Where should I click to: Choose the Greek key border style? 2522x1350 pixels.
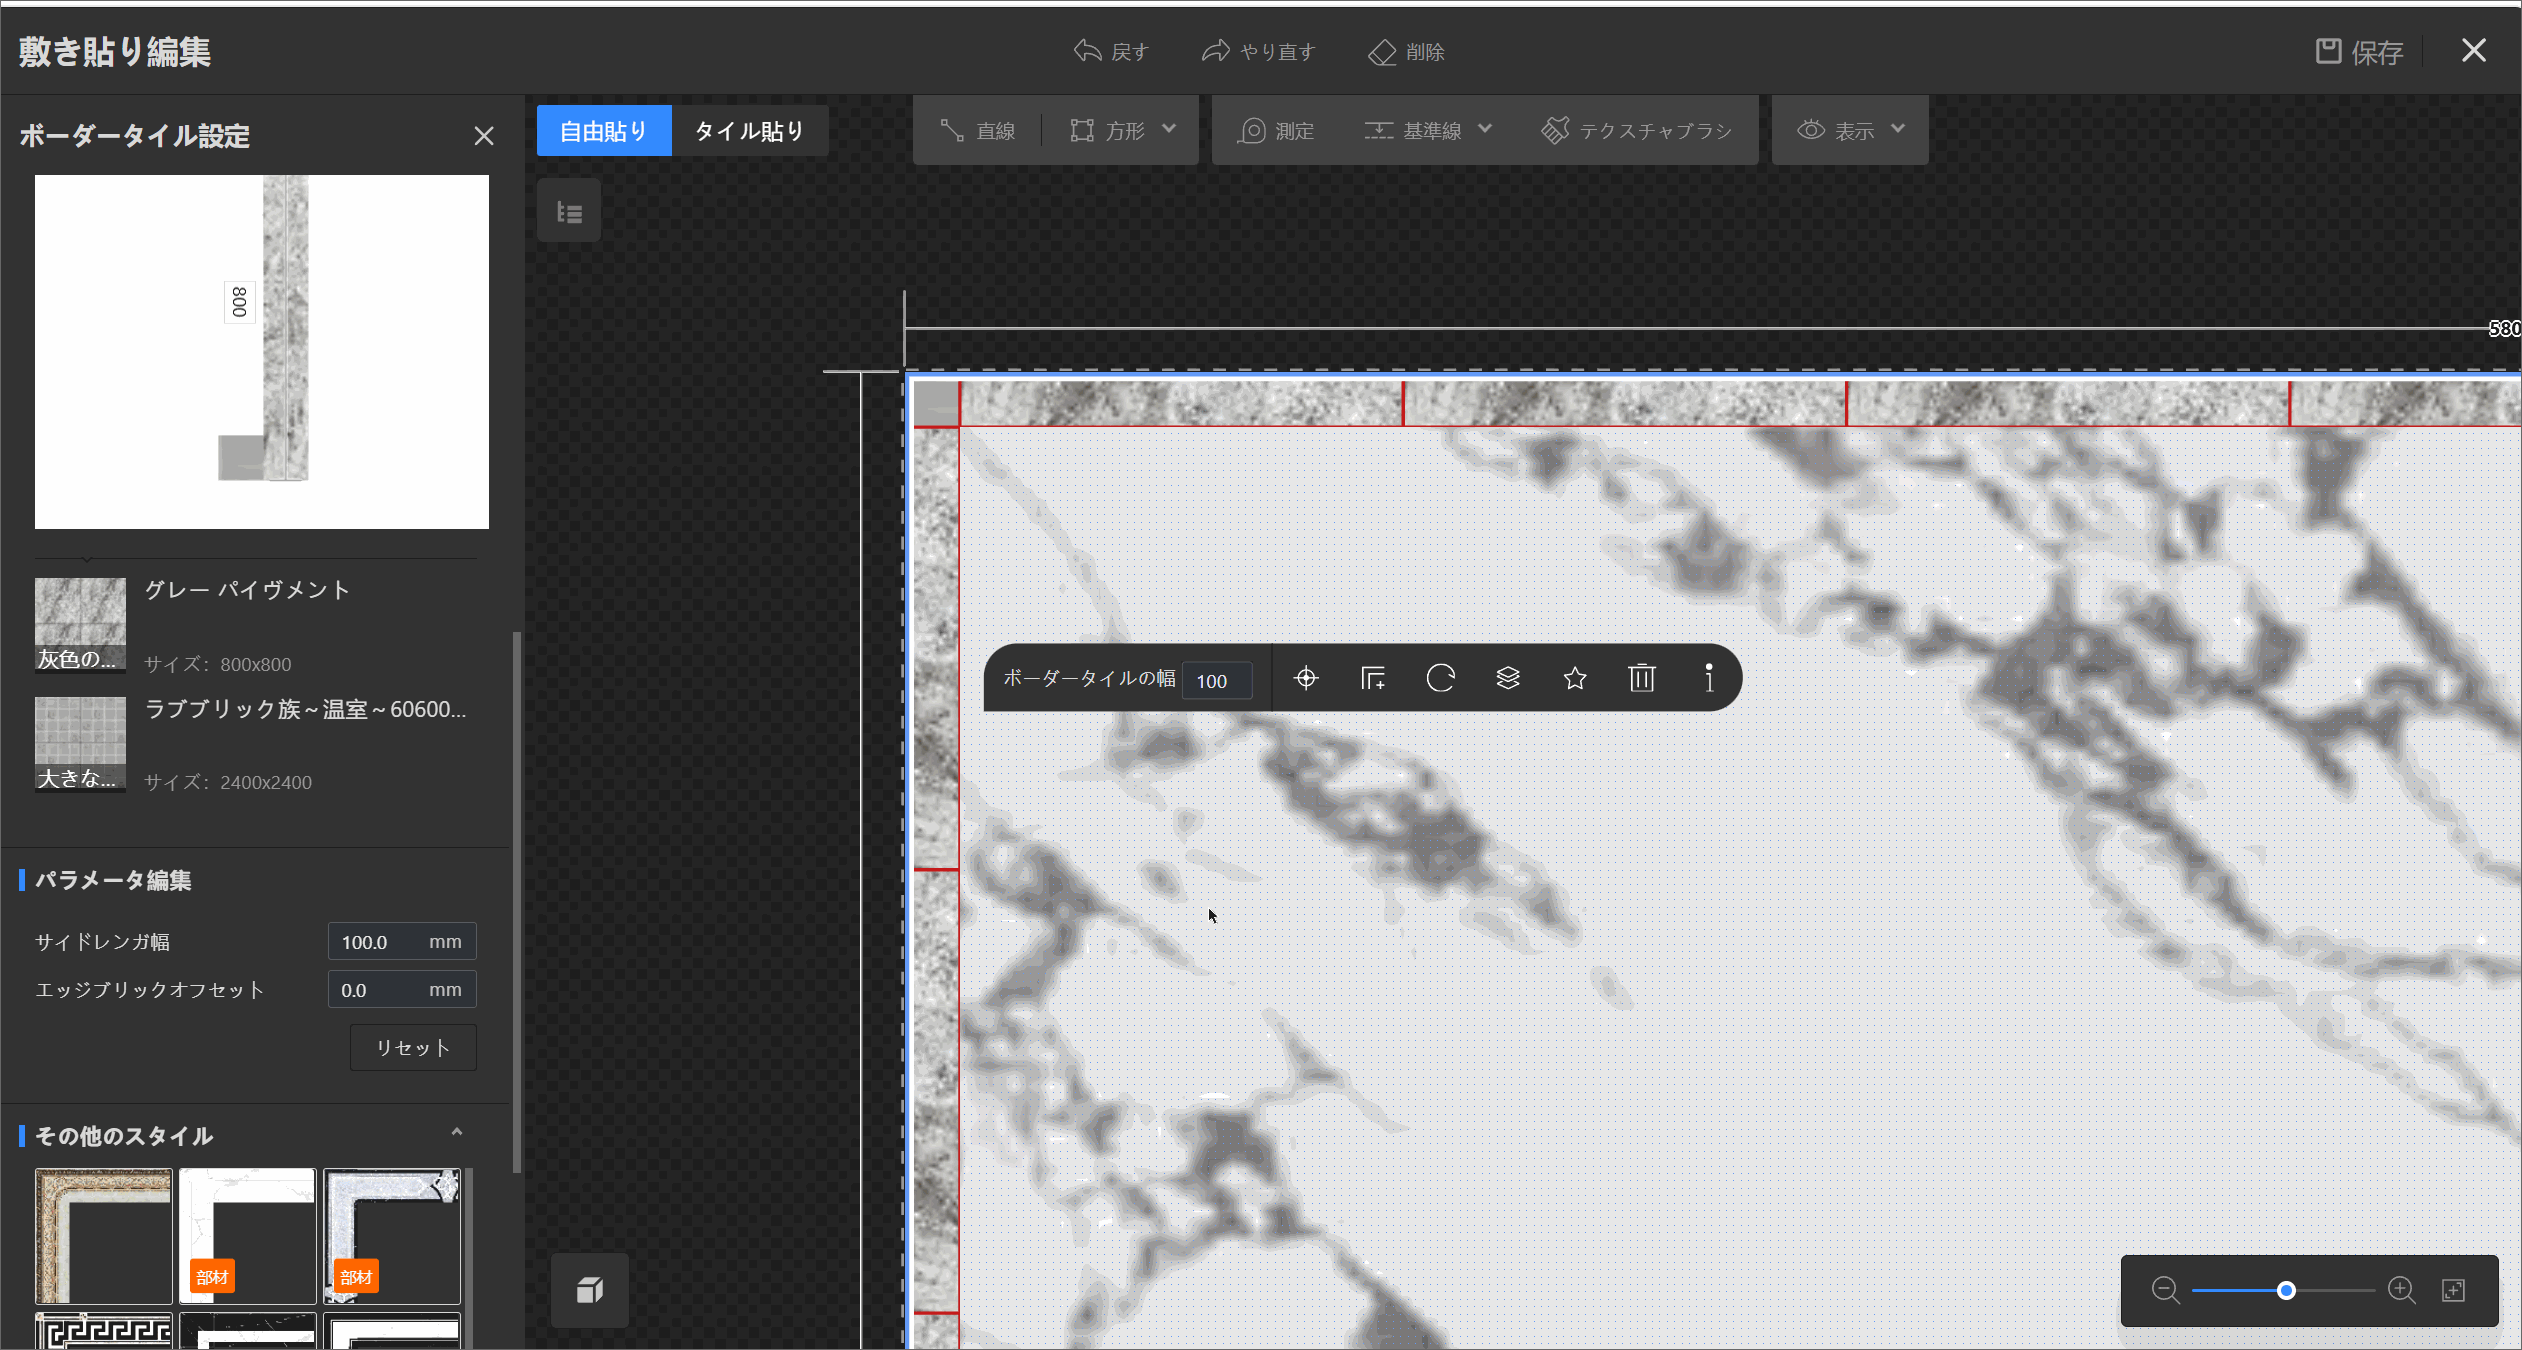[x=104, y=1331]
